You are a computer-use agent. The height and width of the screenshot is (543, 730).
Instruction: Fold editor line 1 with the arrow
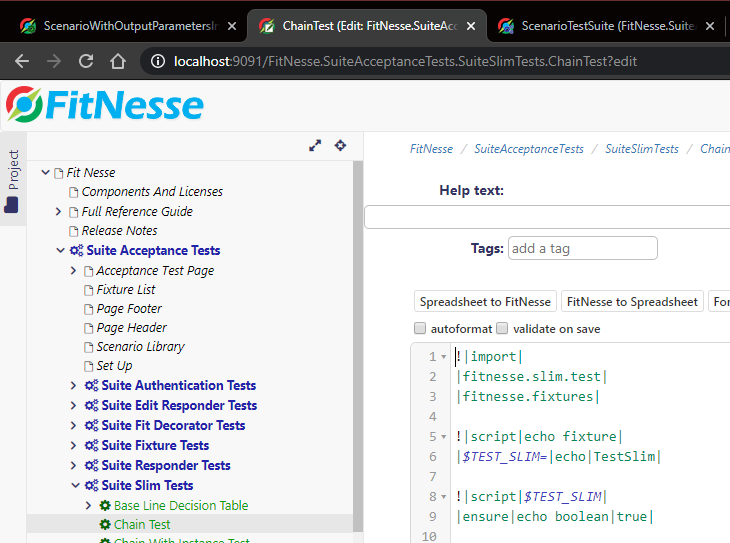(x=444, y=357)
